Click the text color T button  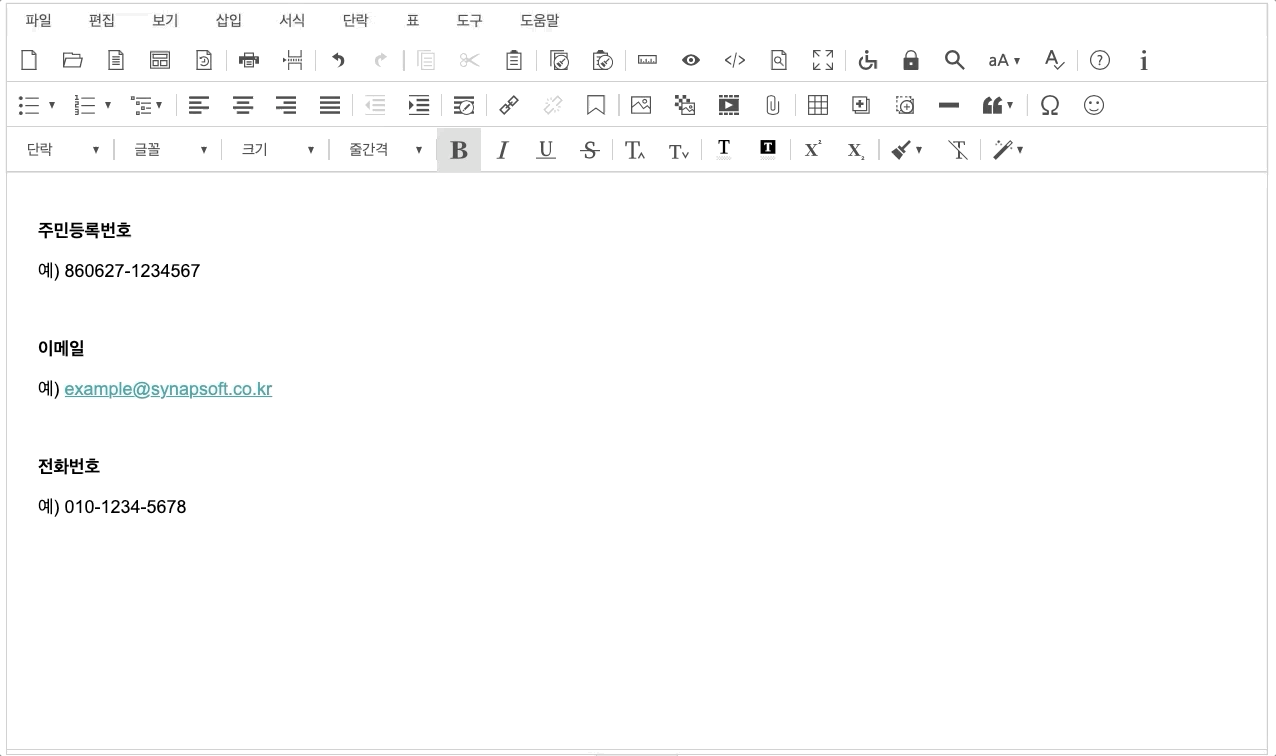click(724, 150)
